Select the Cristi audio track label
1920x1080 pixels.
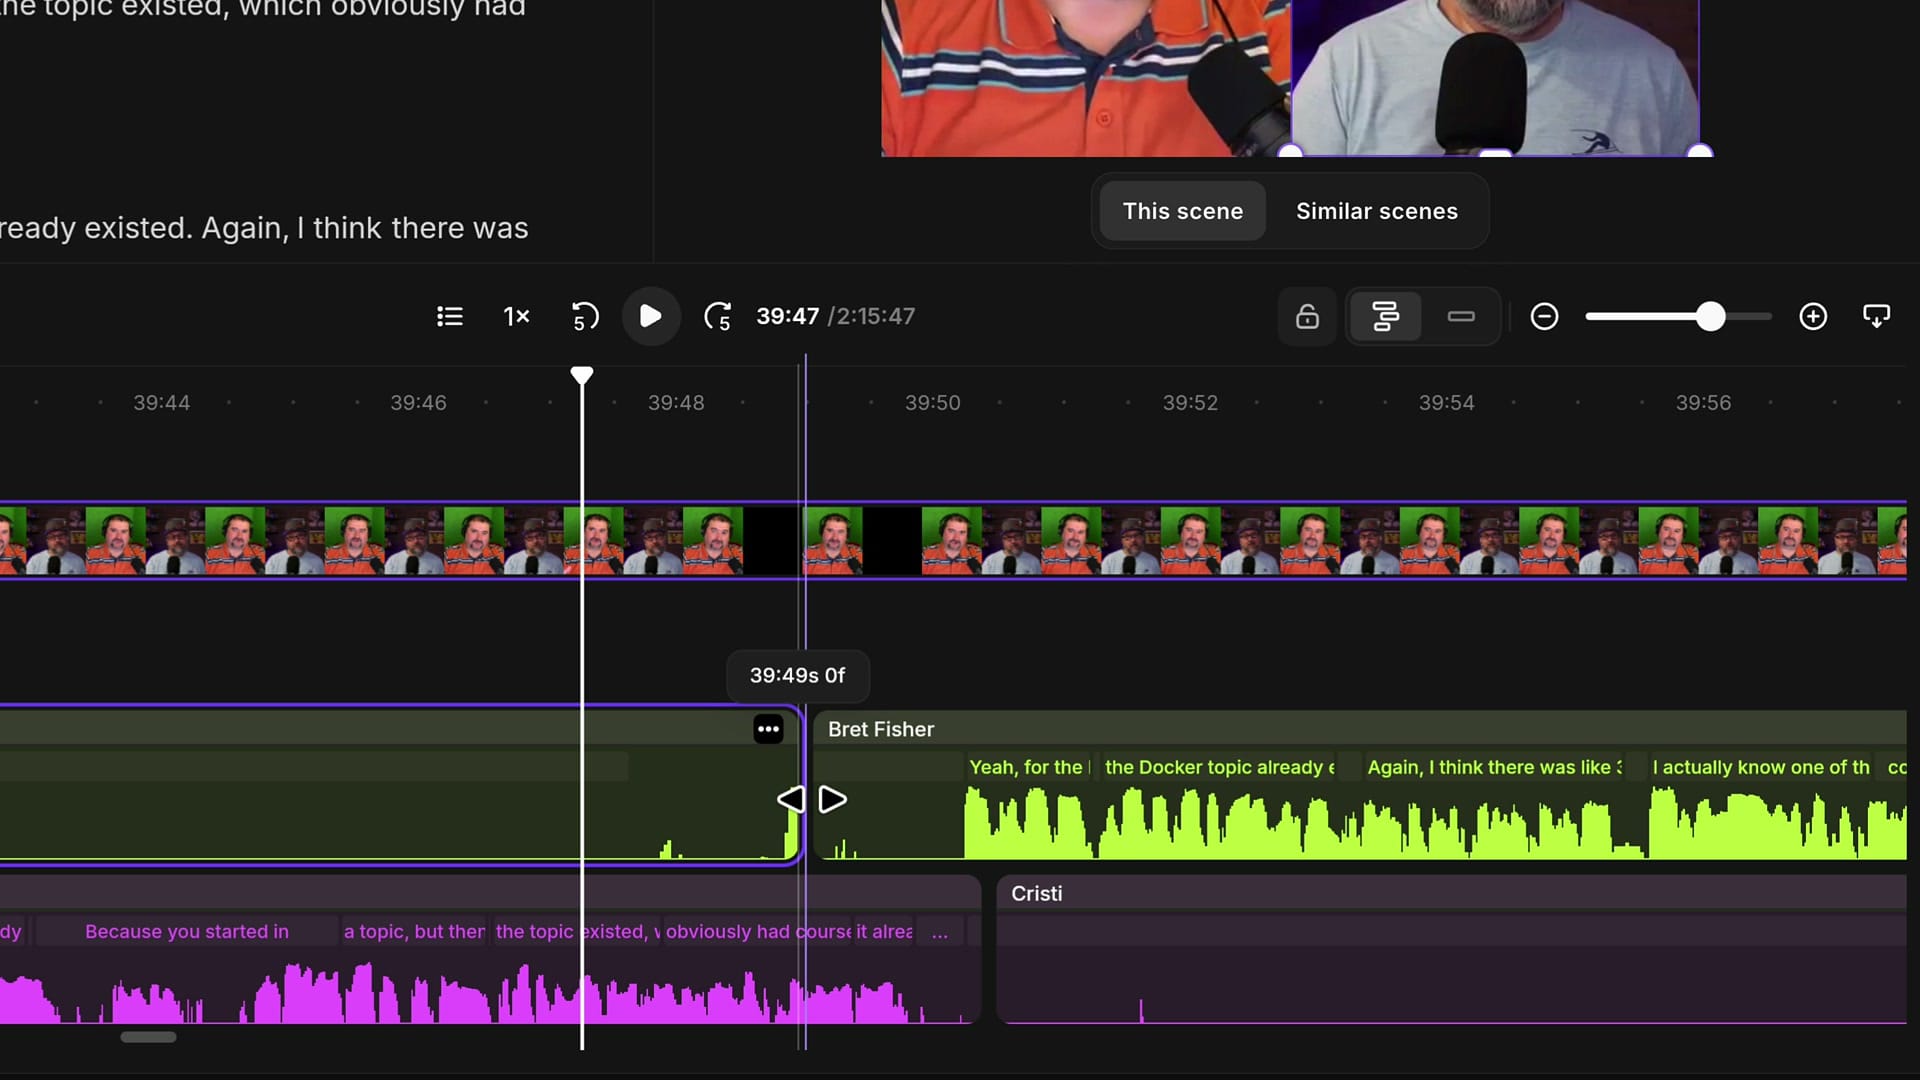tap(1036, 893)
